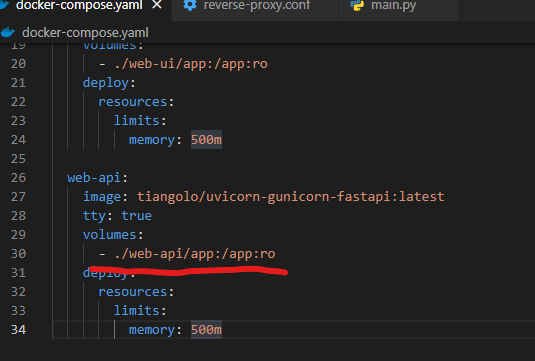Click the 'web-api:' service key

pyautogui.click(x=97, y=178)
